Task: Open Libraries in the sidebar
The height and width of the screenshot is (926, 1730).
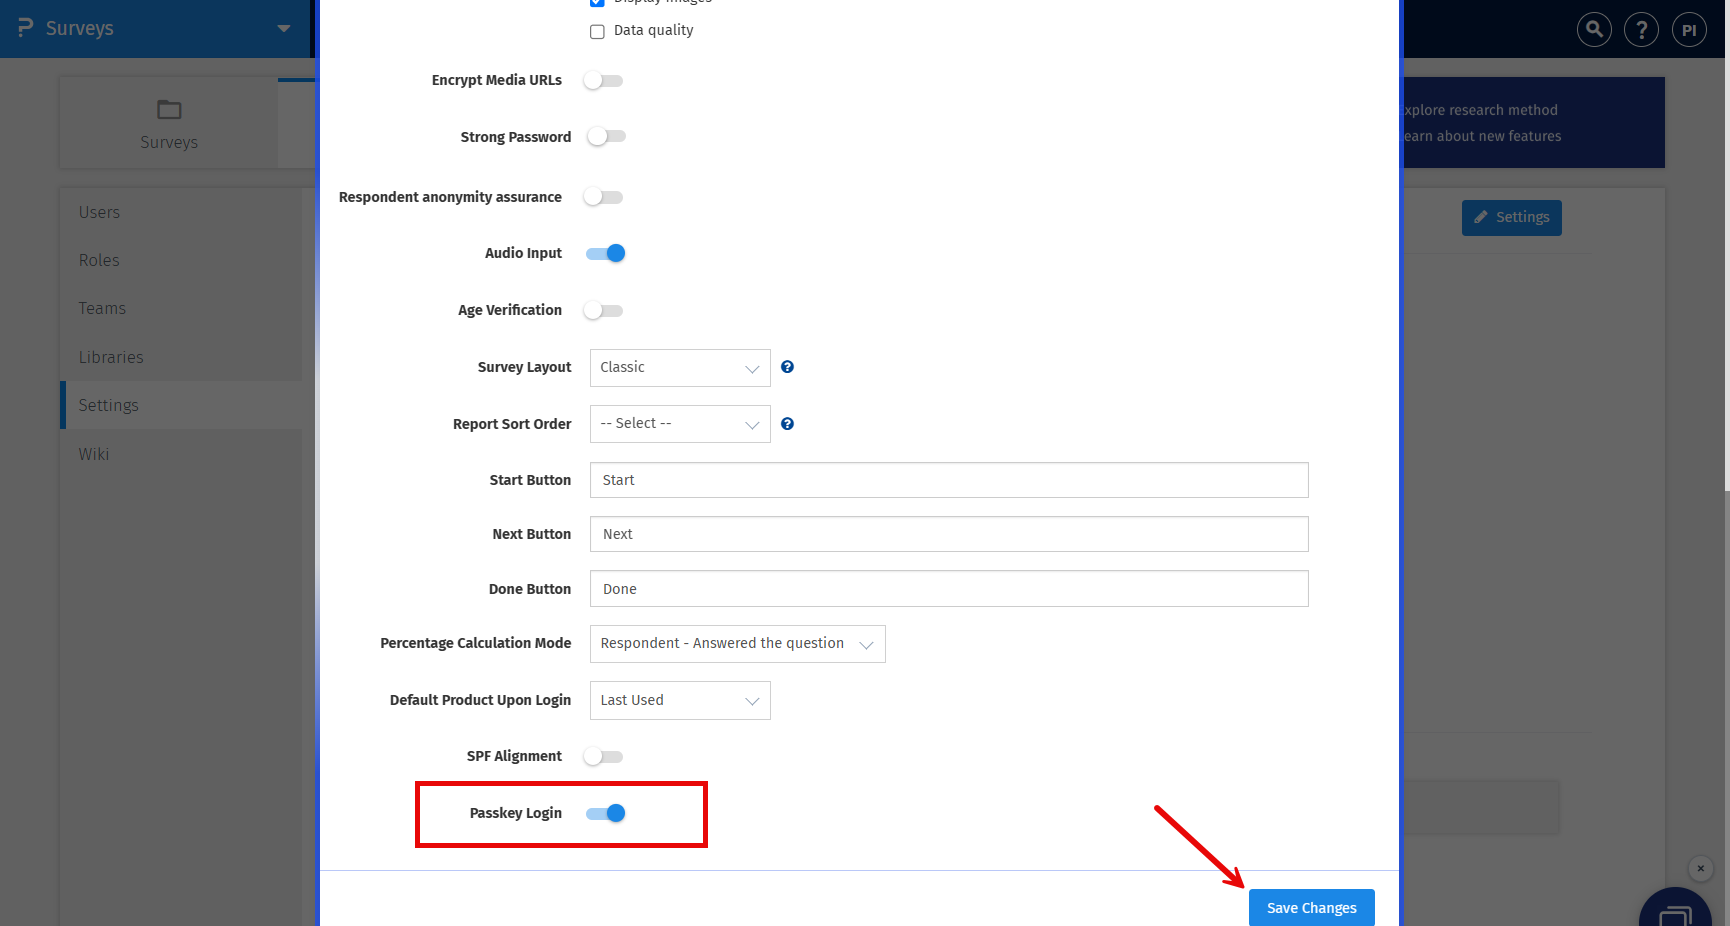Action: pos(111,357)
